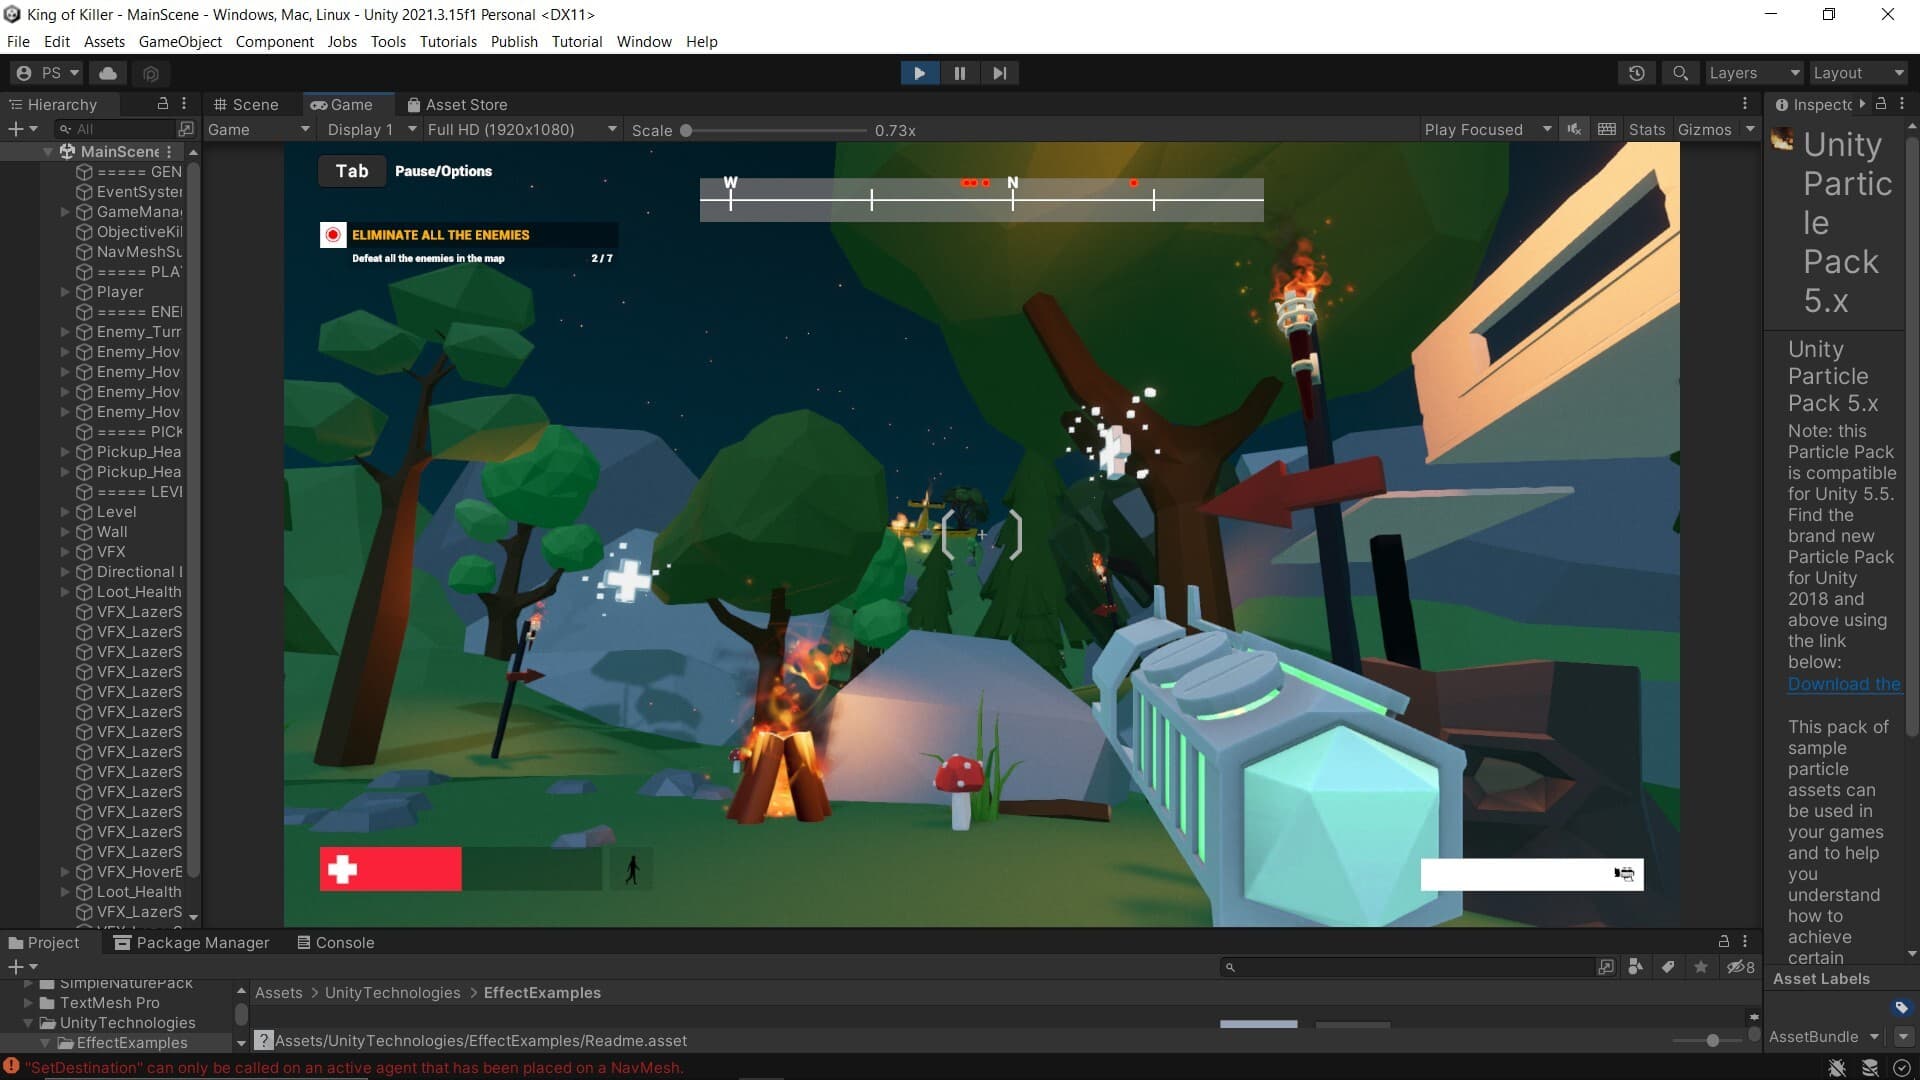
Task: Open Undo History icon
Action: click(x=1636, y=73)
